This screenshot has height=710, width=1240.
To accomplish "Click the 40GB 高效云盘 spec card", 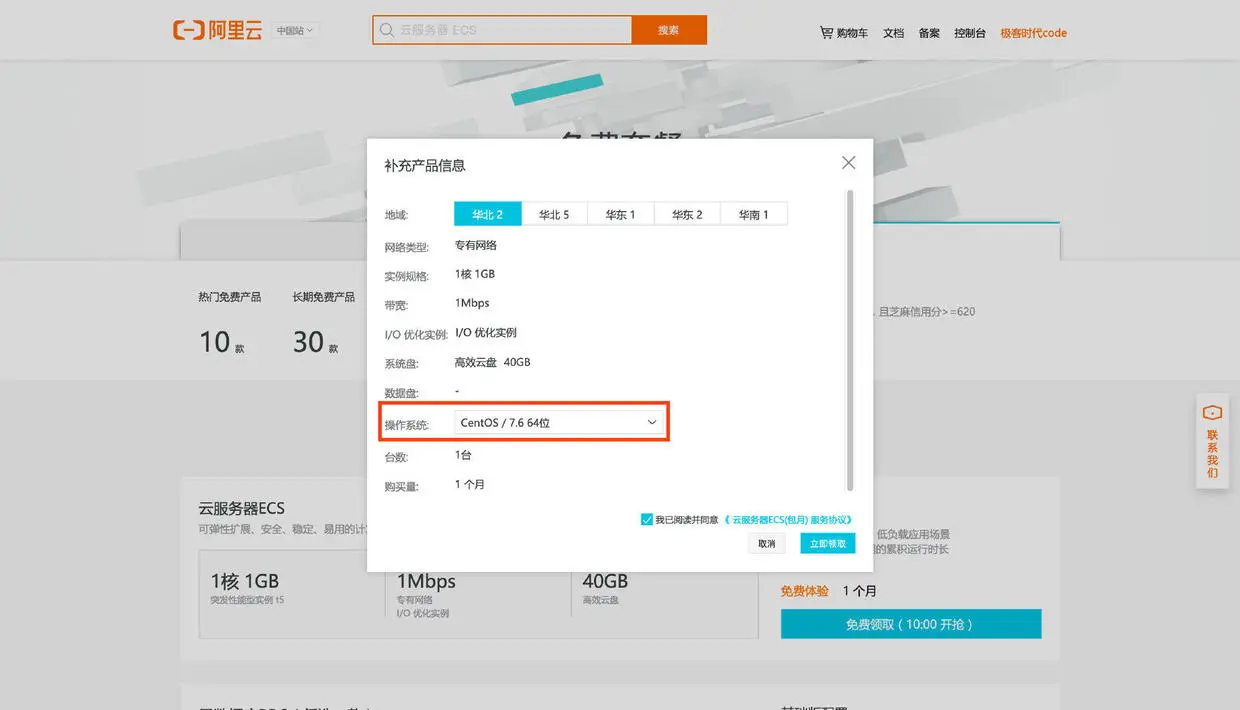I will [x=664, y=593].
